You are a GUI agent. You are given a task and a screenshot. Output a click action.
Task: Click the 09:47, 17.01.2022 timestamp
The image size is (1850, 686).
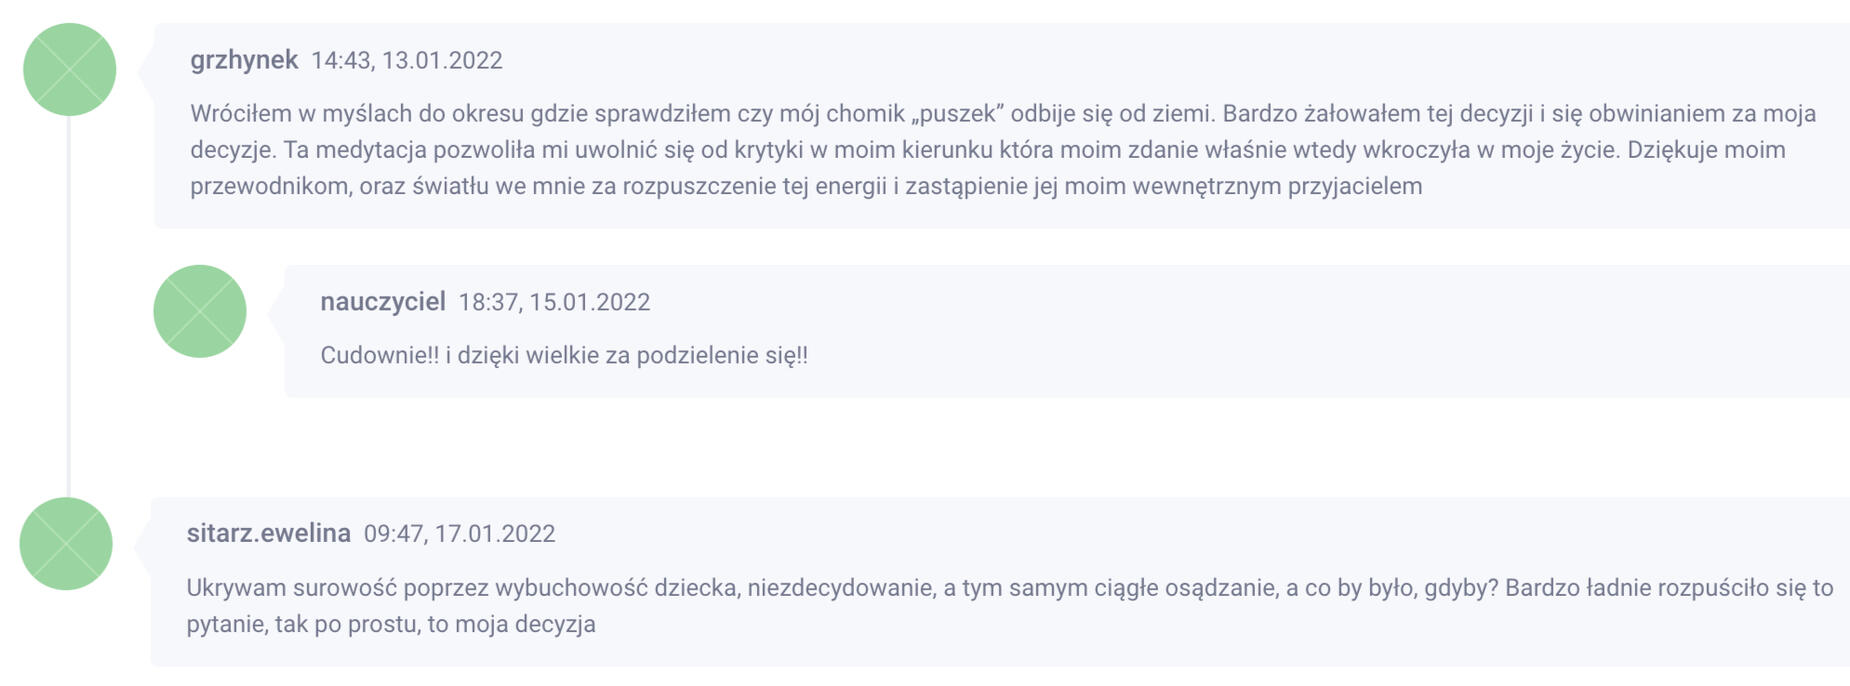[459, 534]
